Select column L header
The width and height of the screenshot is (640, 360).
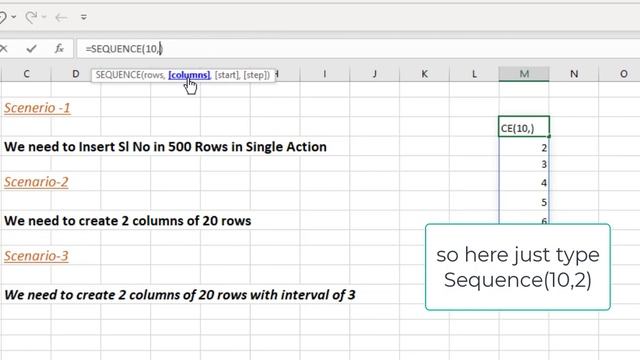(474, 74)
